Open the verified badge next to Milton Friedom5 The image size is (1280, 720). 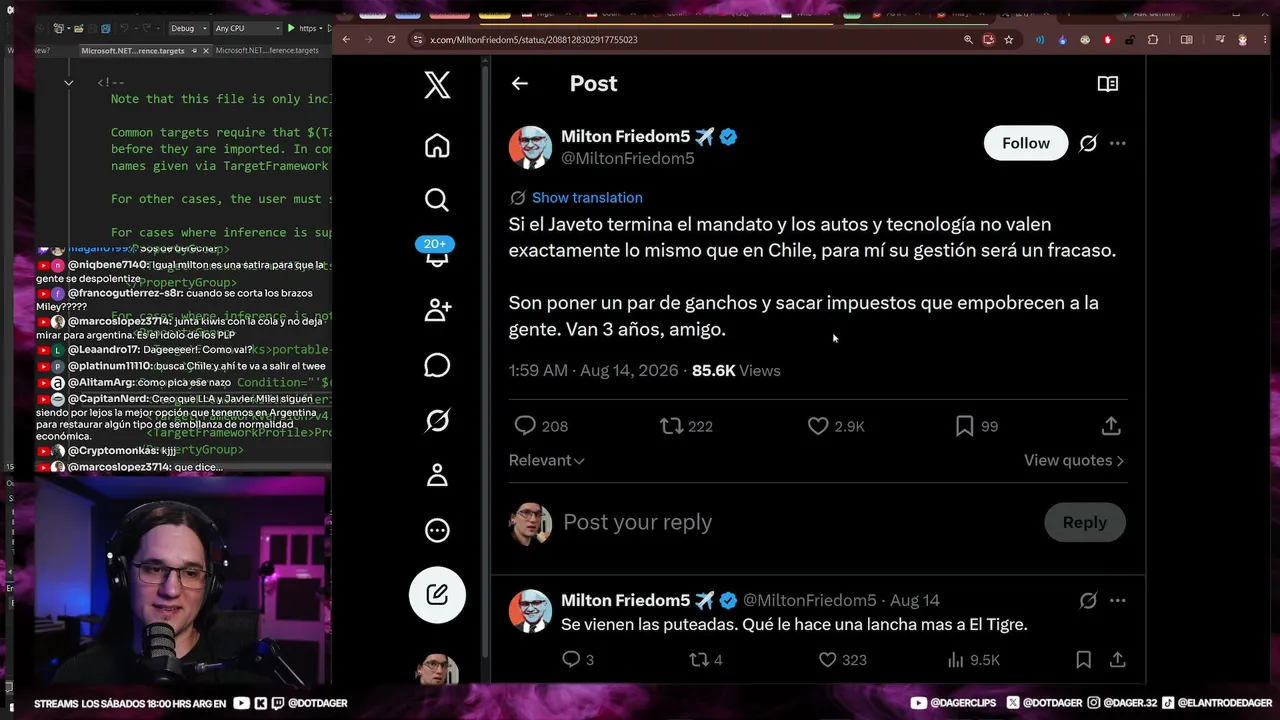(729, 137)
